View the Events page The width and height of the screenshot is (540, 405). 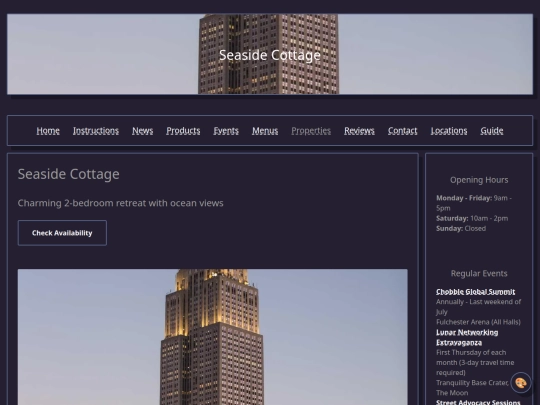point(226,131)
